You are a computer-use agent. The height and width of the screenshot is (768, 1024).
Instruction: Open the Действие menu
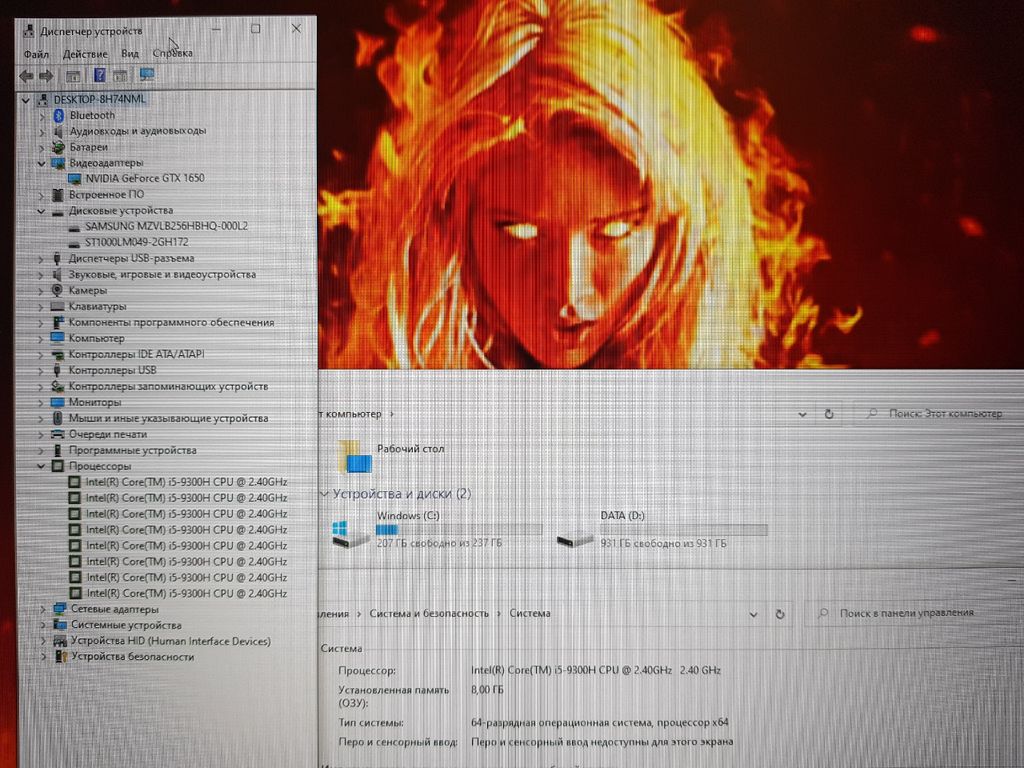(85, 54)
